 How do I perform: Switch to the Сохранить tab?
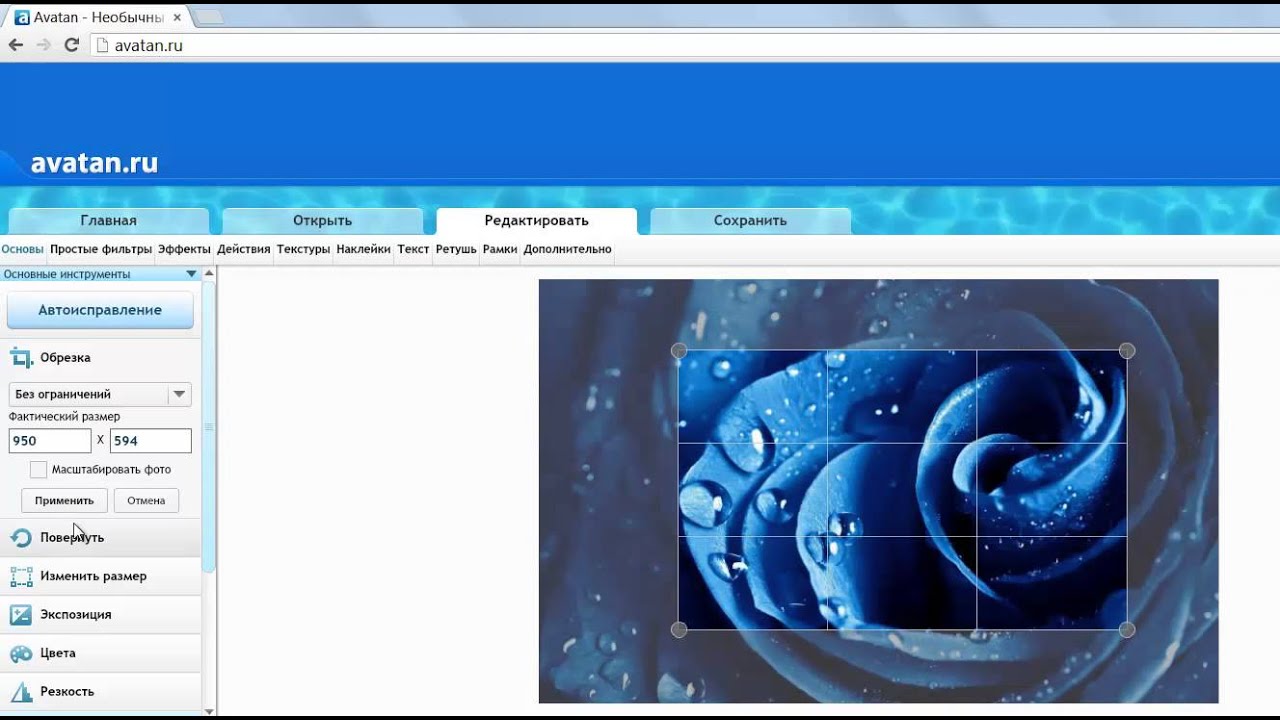click(751, 221)
